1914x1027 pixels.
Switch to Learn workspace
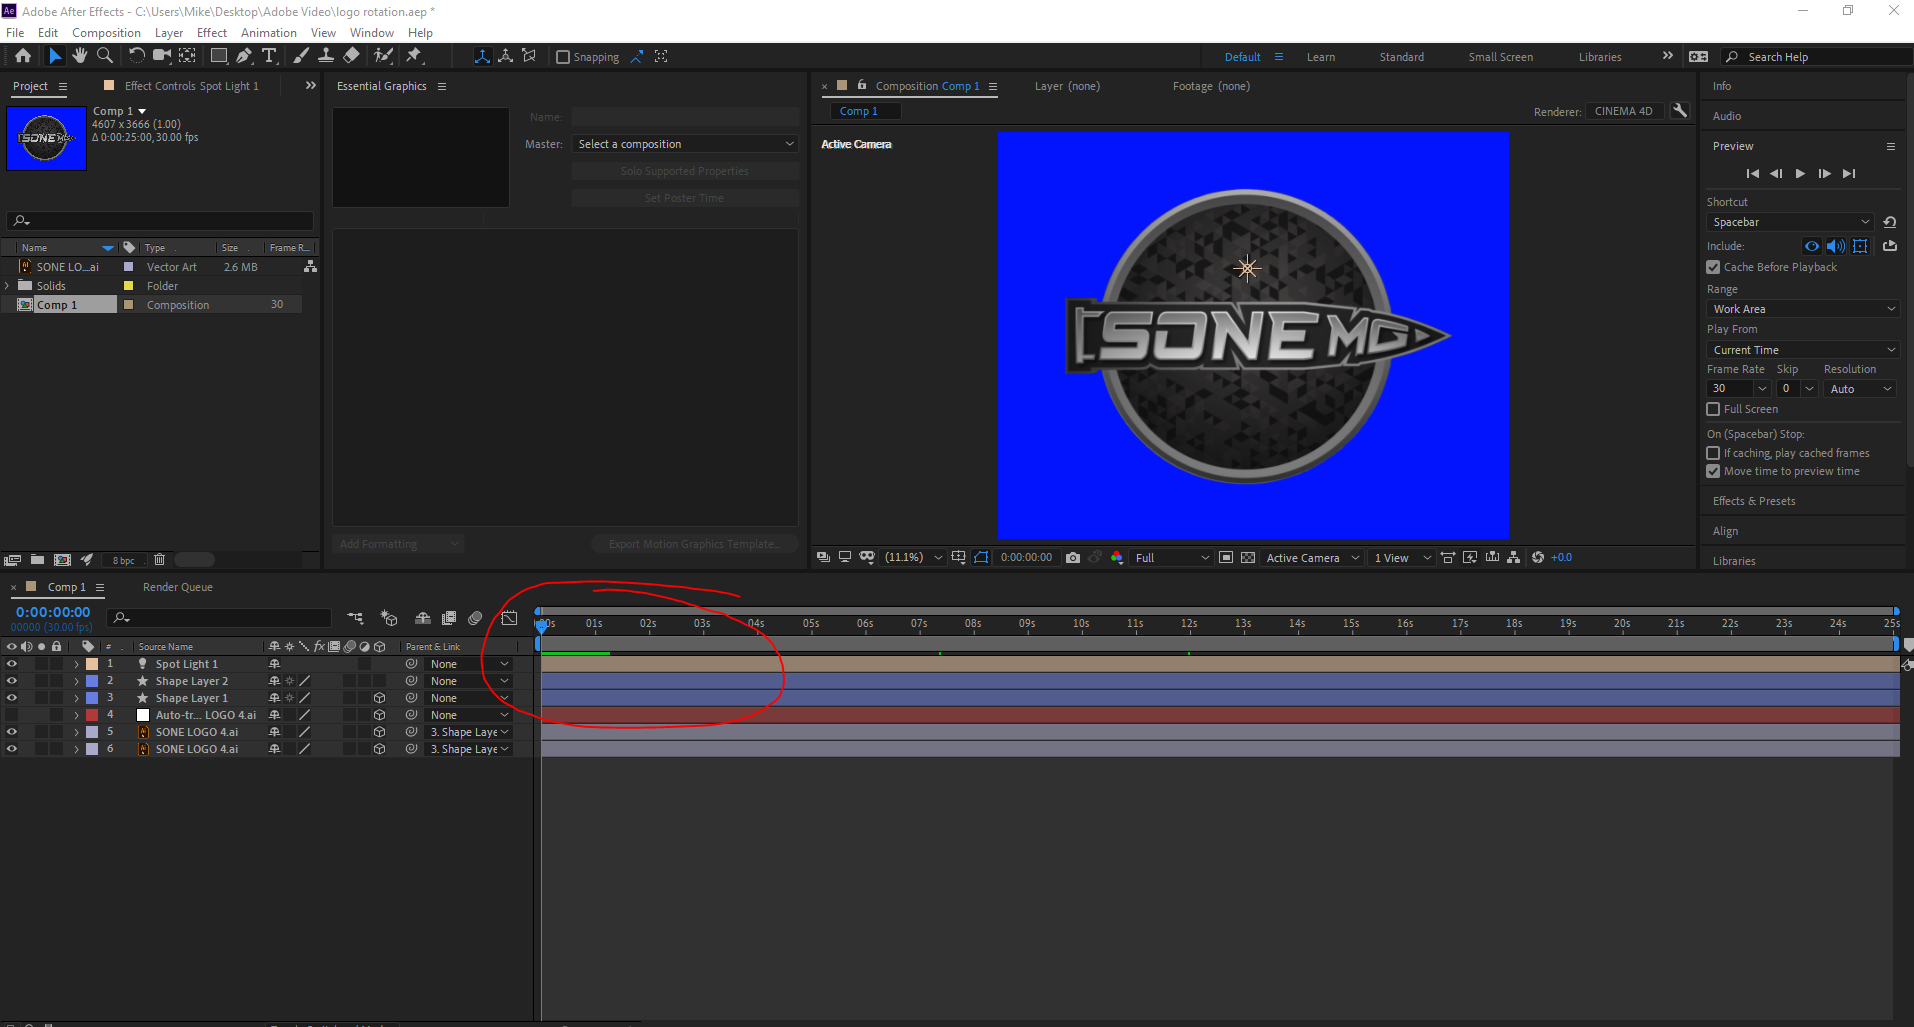(1320, 57)
